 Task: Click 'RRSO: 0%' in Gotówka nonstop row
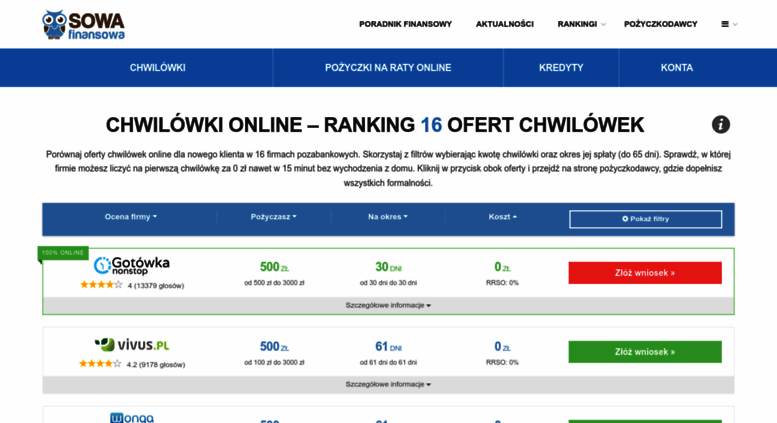pos(502,283)
